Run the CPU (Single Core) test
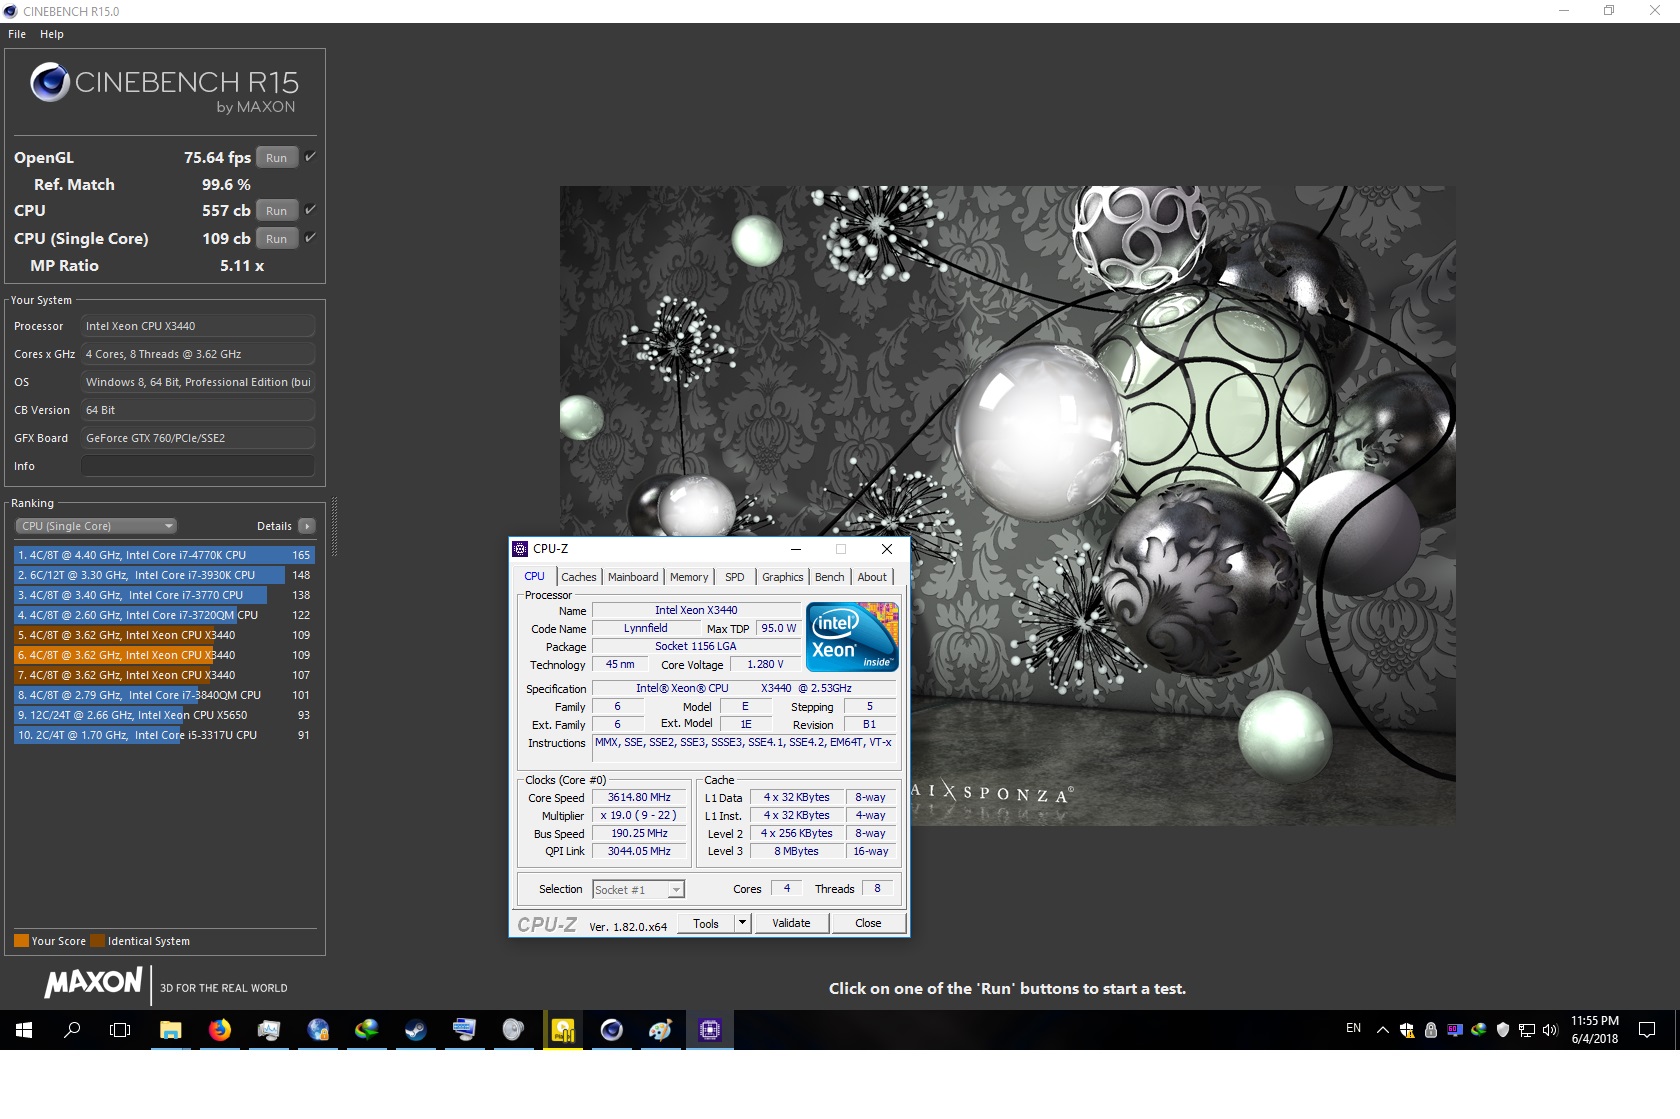 (277, 239)
